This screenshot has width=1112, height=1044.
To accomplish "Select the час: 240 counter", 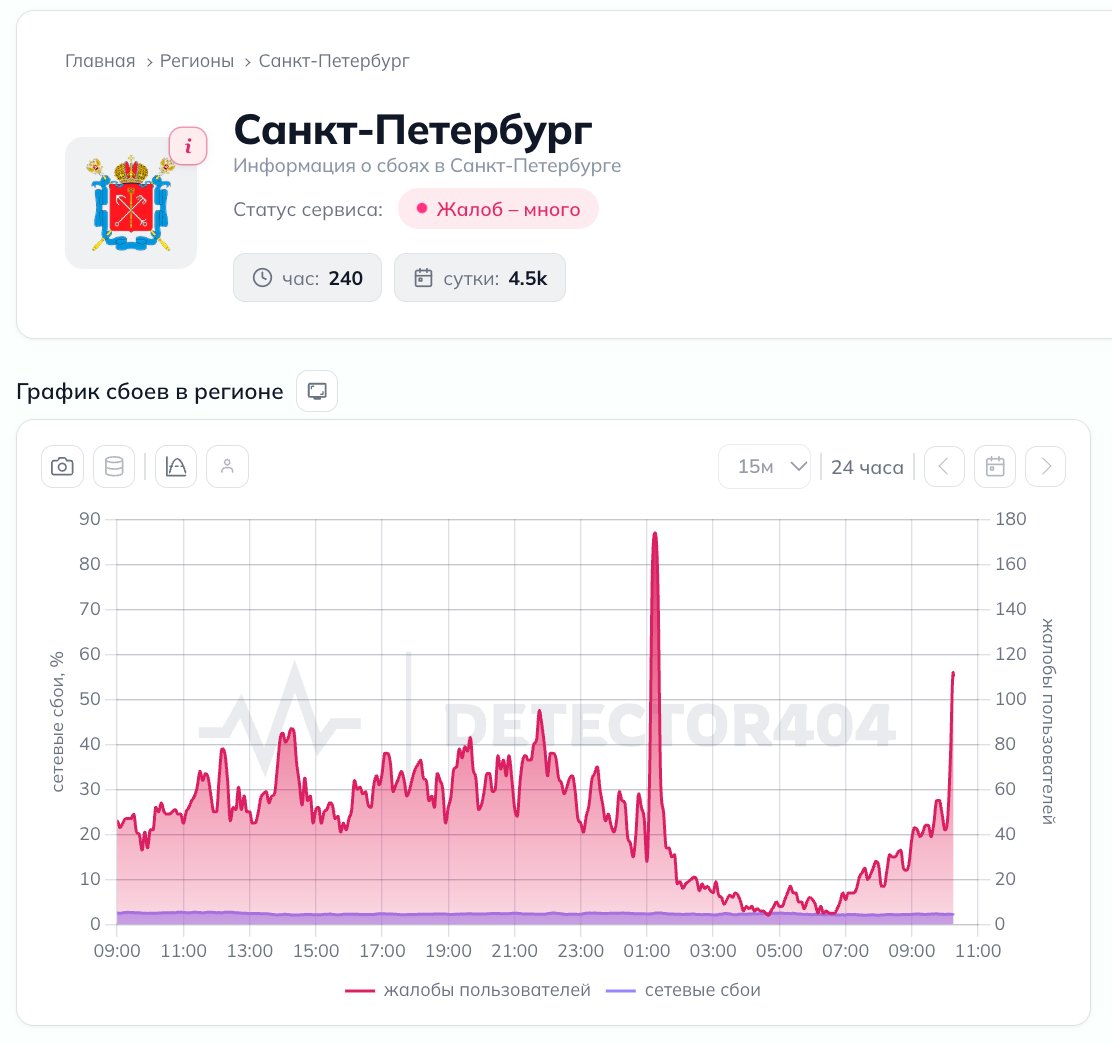I will click(x=307, y=278).
